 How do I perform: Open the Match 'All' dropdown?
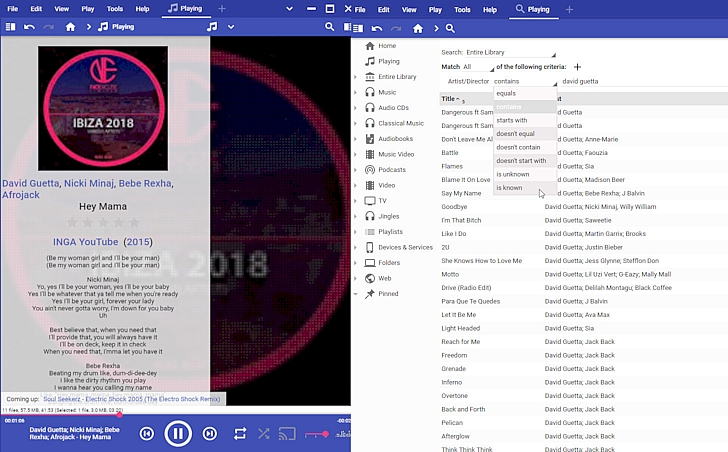478,67
